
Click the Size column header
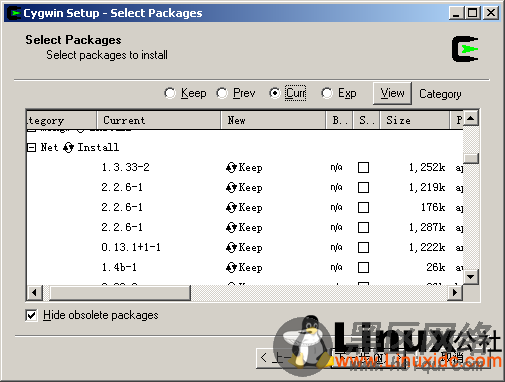click(415, 120)
